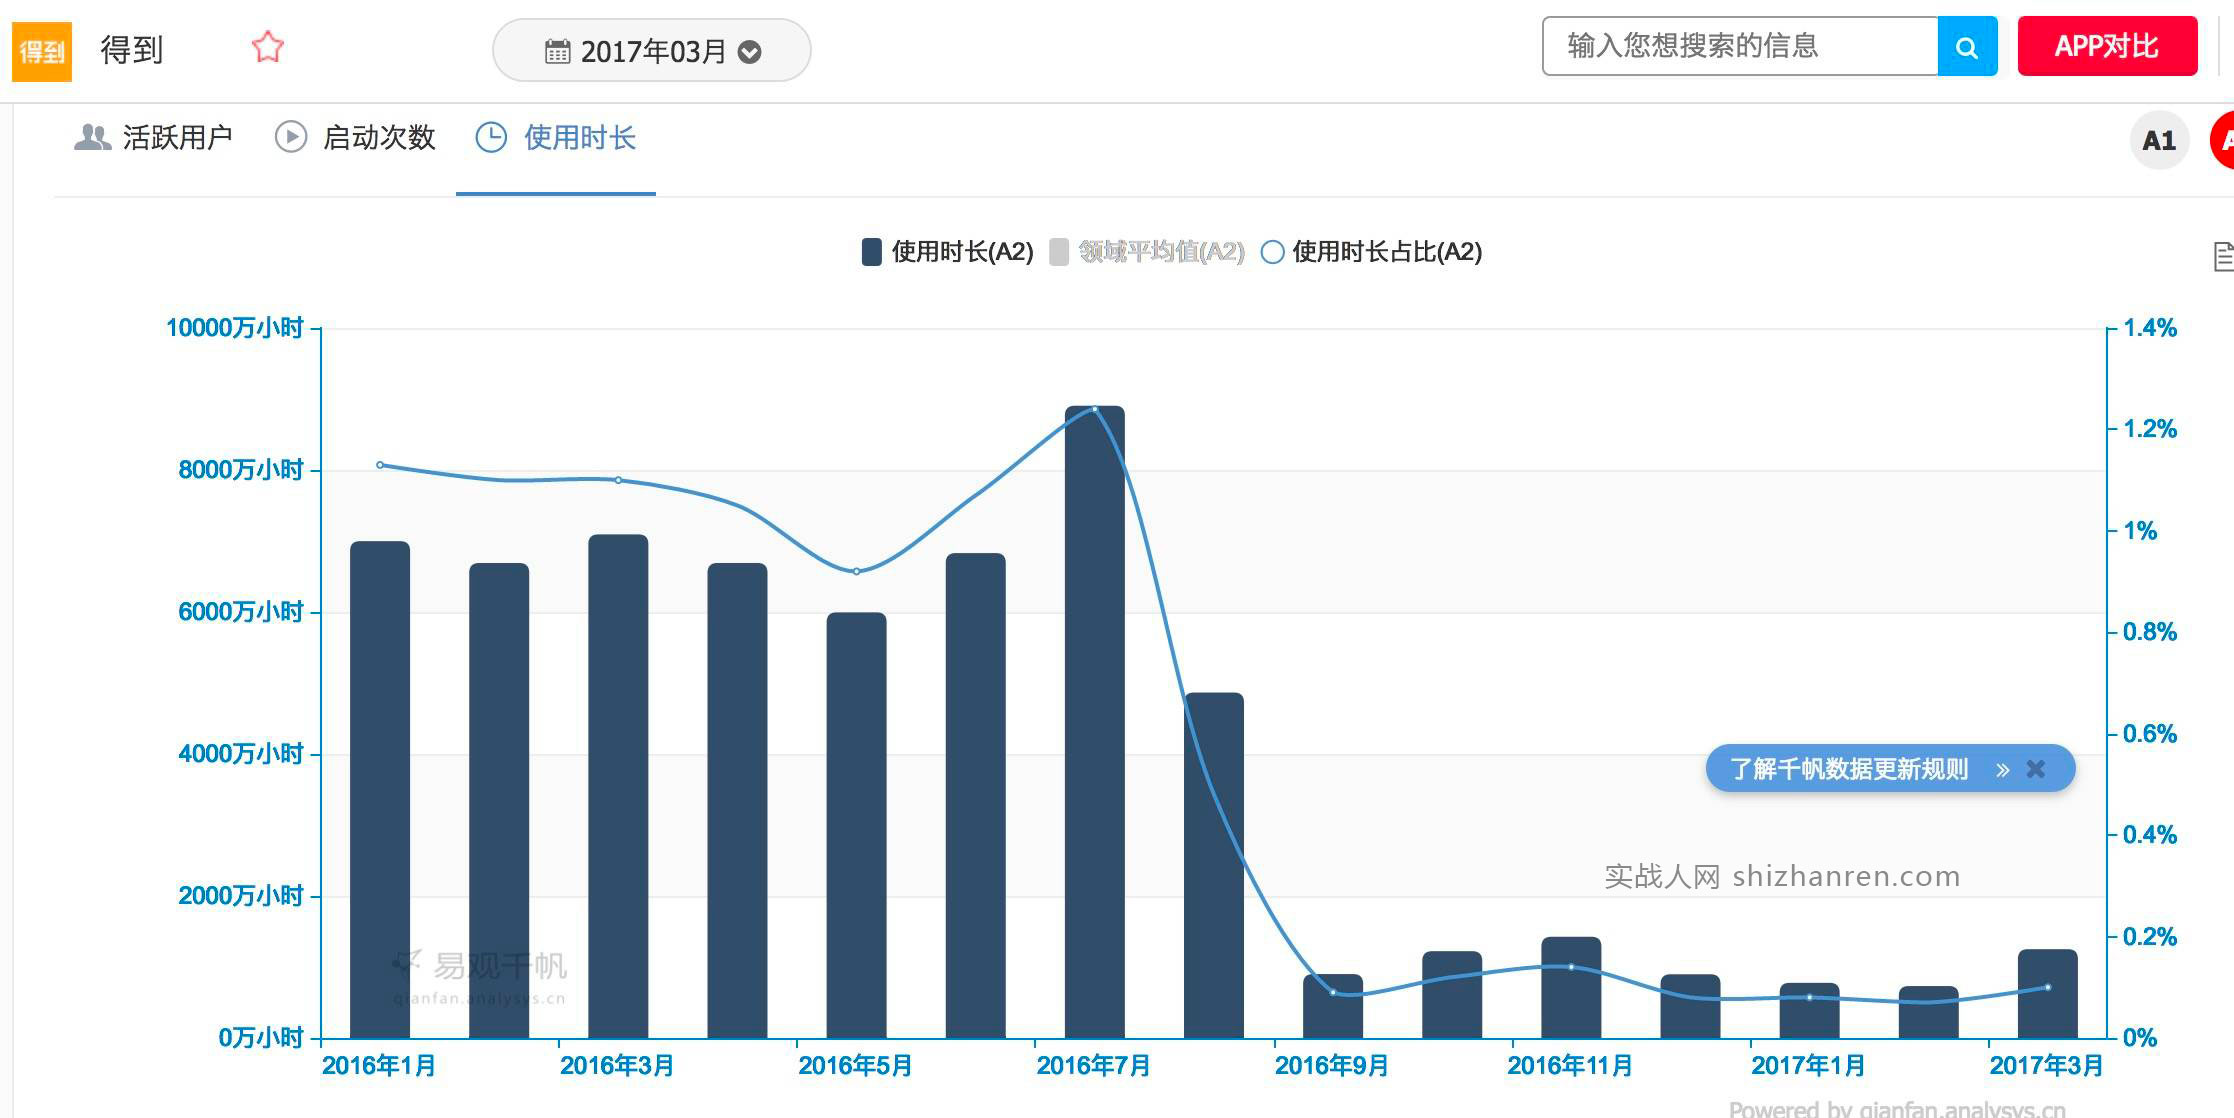
Task: Click the blue search magnifier button
Action: click(1966, 47)
